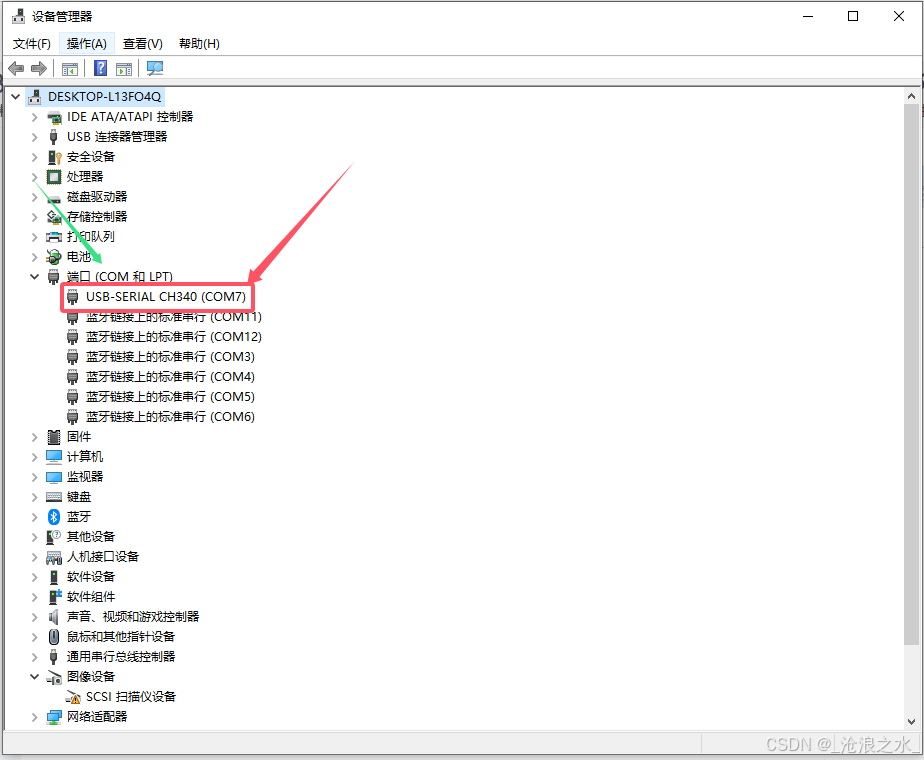This screenshot has height=760, width=924.
Task: Expand the 蓝牙 category node
Action: pos(35,517)
